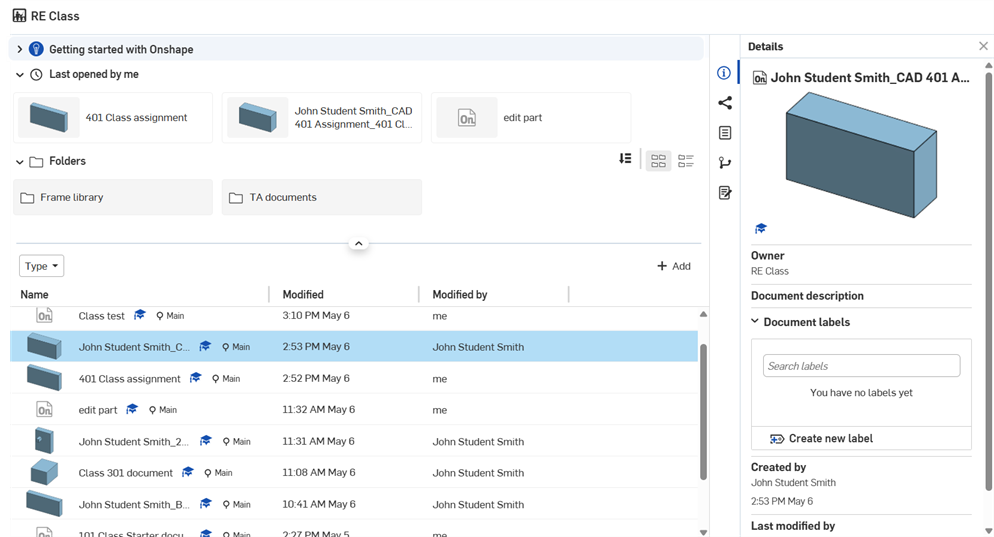Expand Getting started with Onshape section
Viewport: 994px width, 537px height.
tap(20, 49)
